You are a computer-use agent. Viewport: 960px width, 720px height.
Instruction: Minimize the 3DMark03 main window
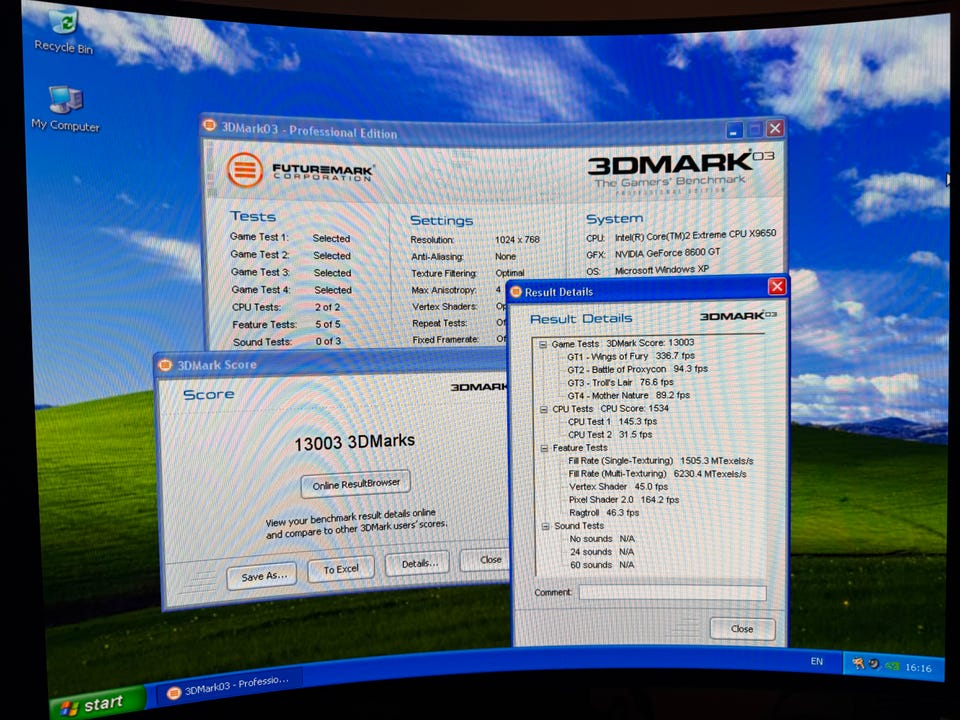pos(735,129)
